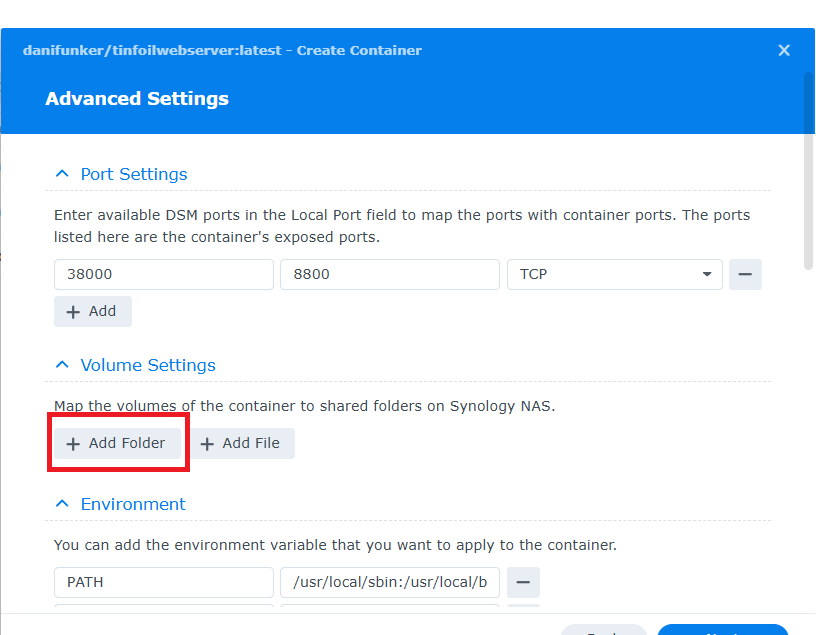Click the dialog's vertical scrollbar
This screenshot has height=635, width=816.
coord(808,170)
